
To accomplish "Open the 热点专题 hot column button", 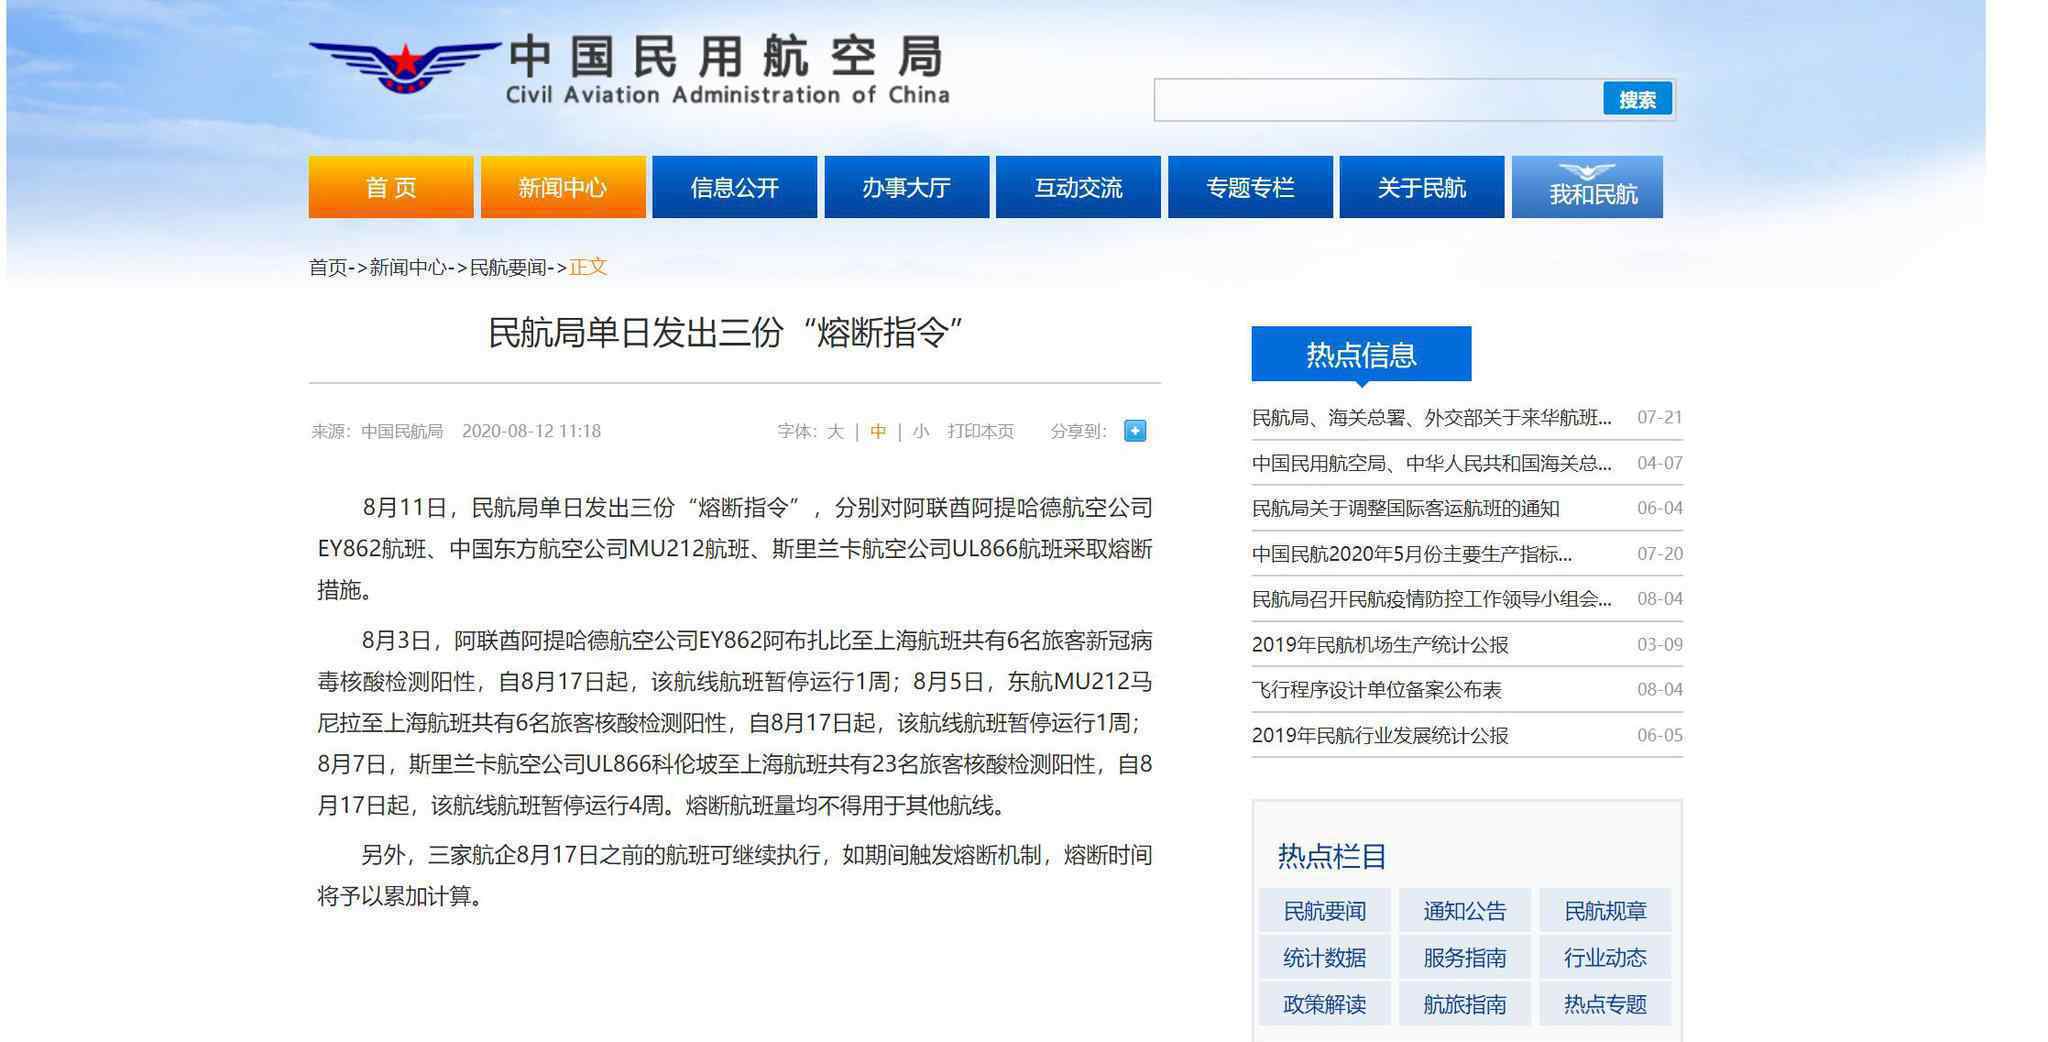I will point(1605,1004).
